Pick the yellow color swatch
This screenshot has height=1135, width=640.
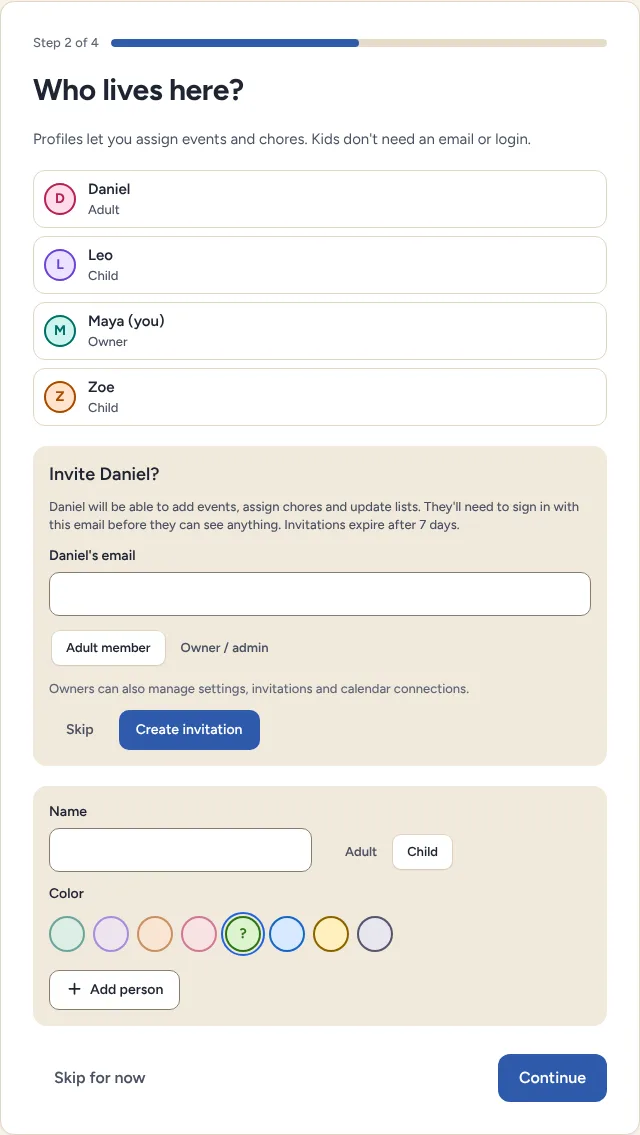tap(331, 934)
